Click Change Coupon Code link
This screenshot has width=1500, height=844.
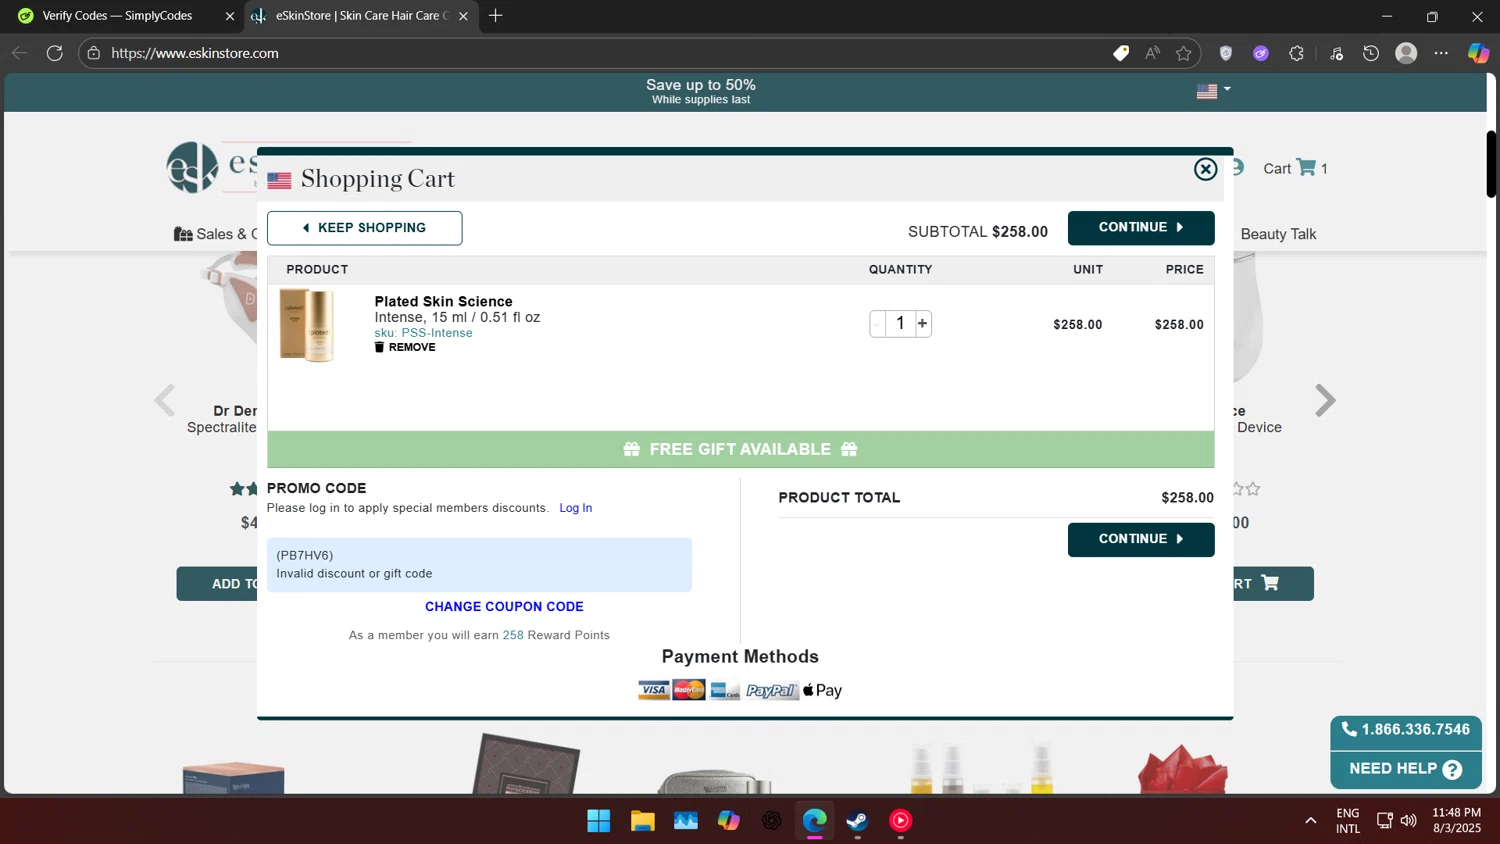tap(504, 607)
